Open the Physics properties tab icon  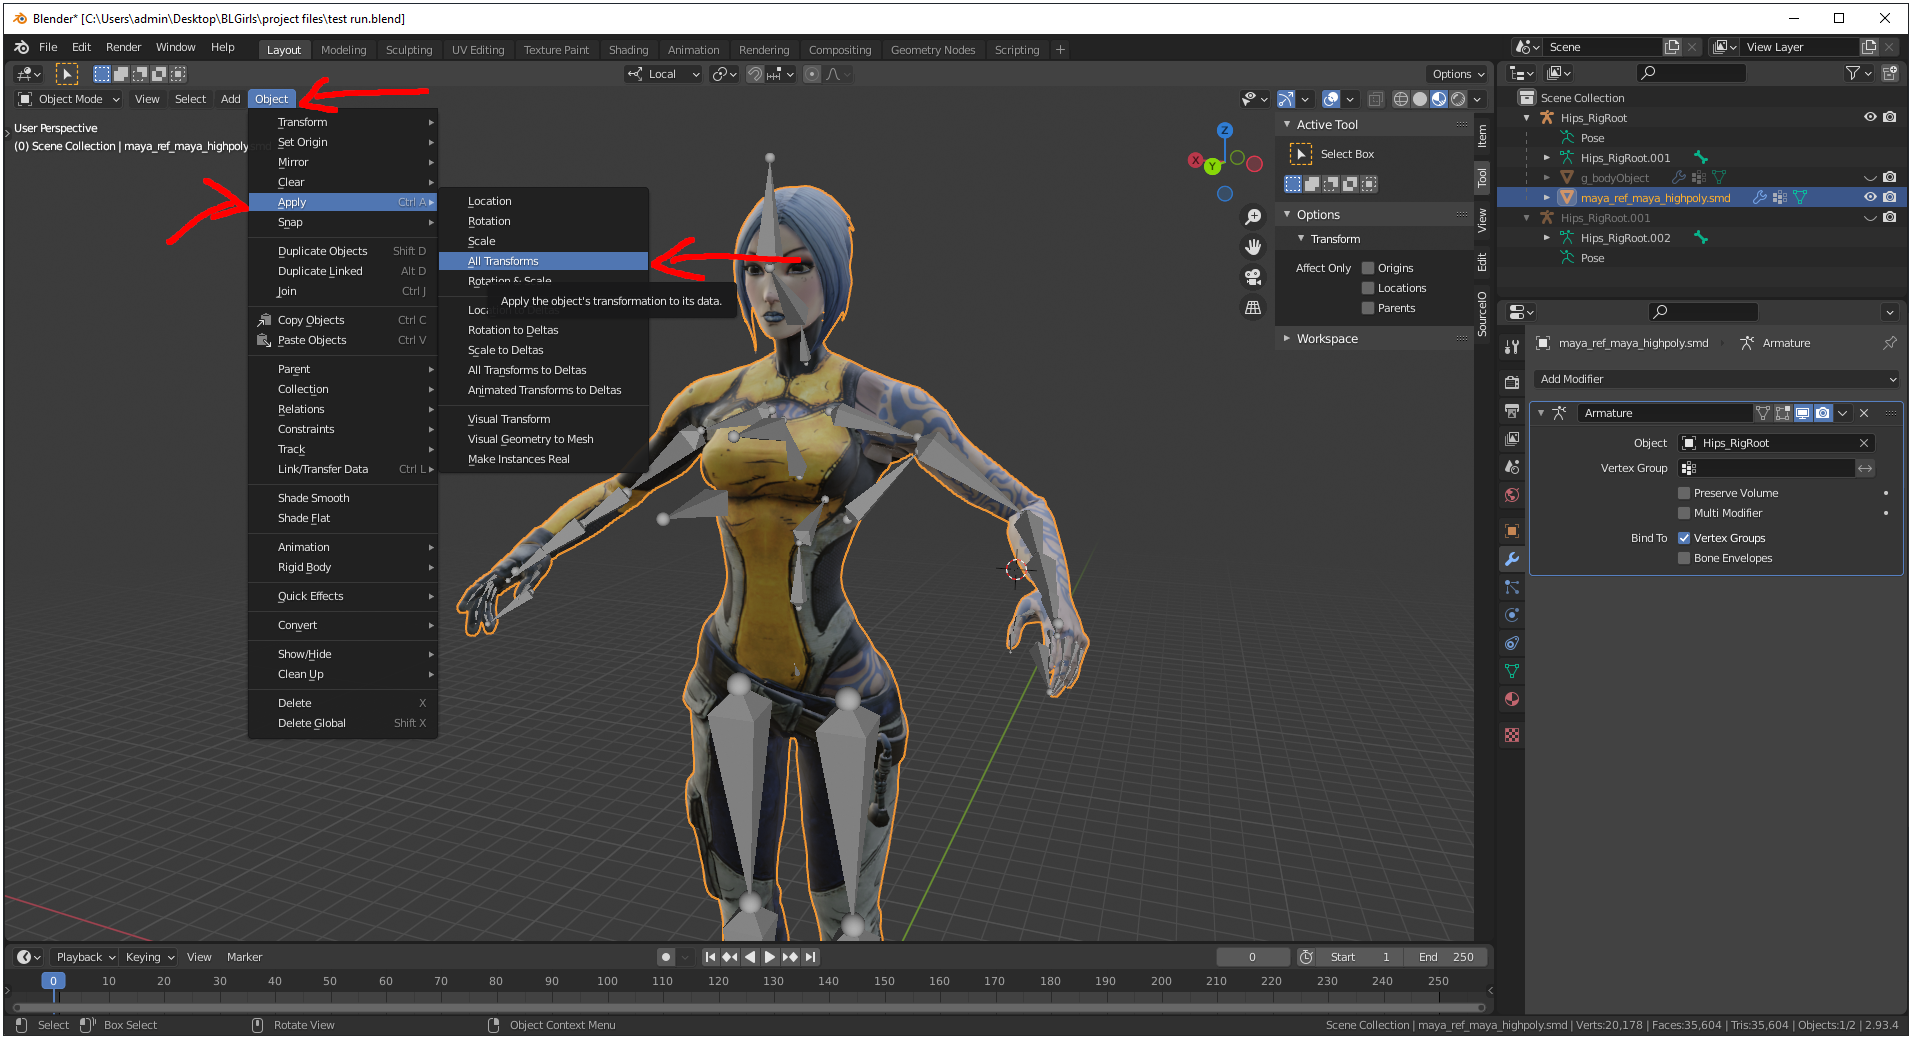pyautogui.click(x=1512, y=615)
